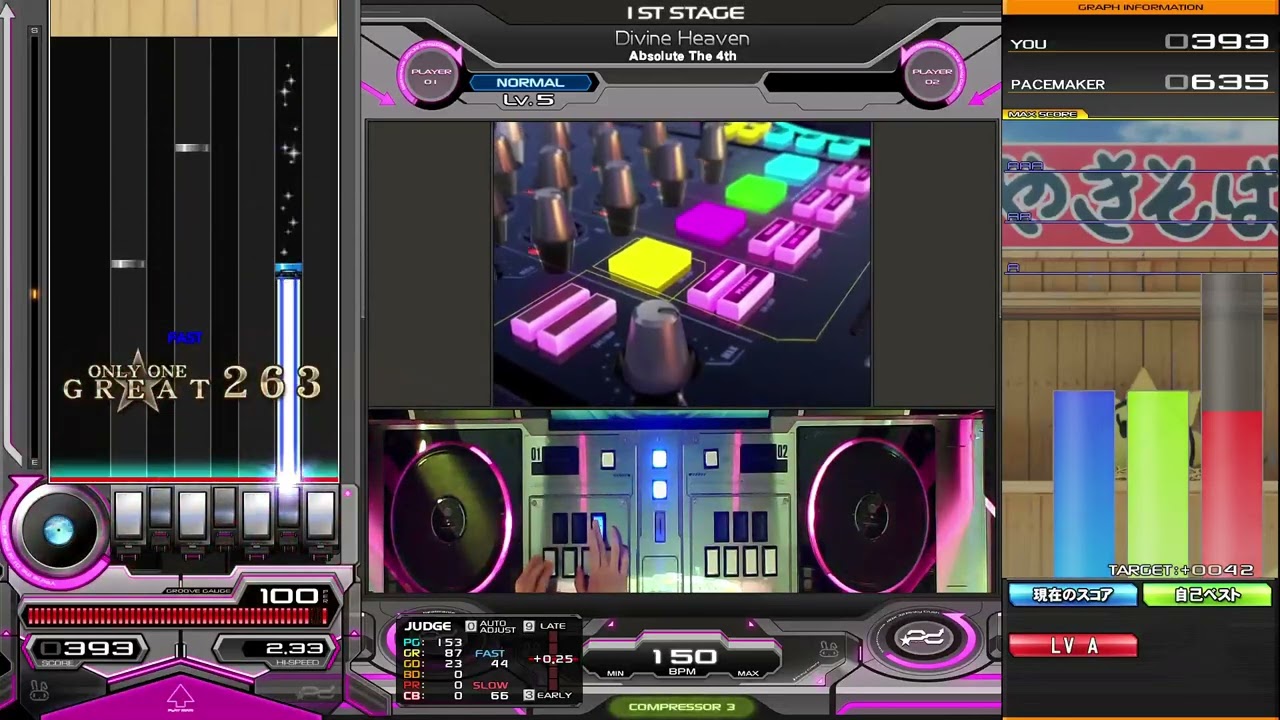The width and height of the screenshot is (1280, 720).
Task: Click the GREAT 263 combo display
Action: click(192, 381)
